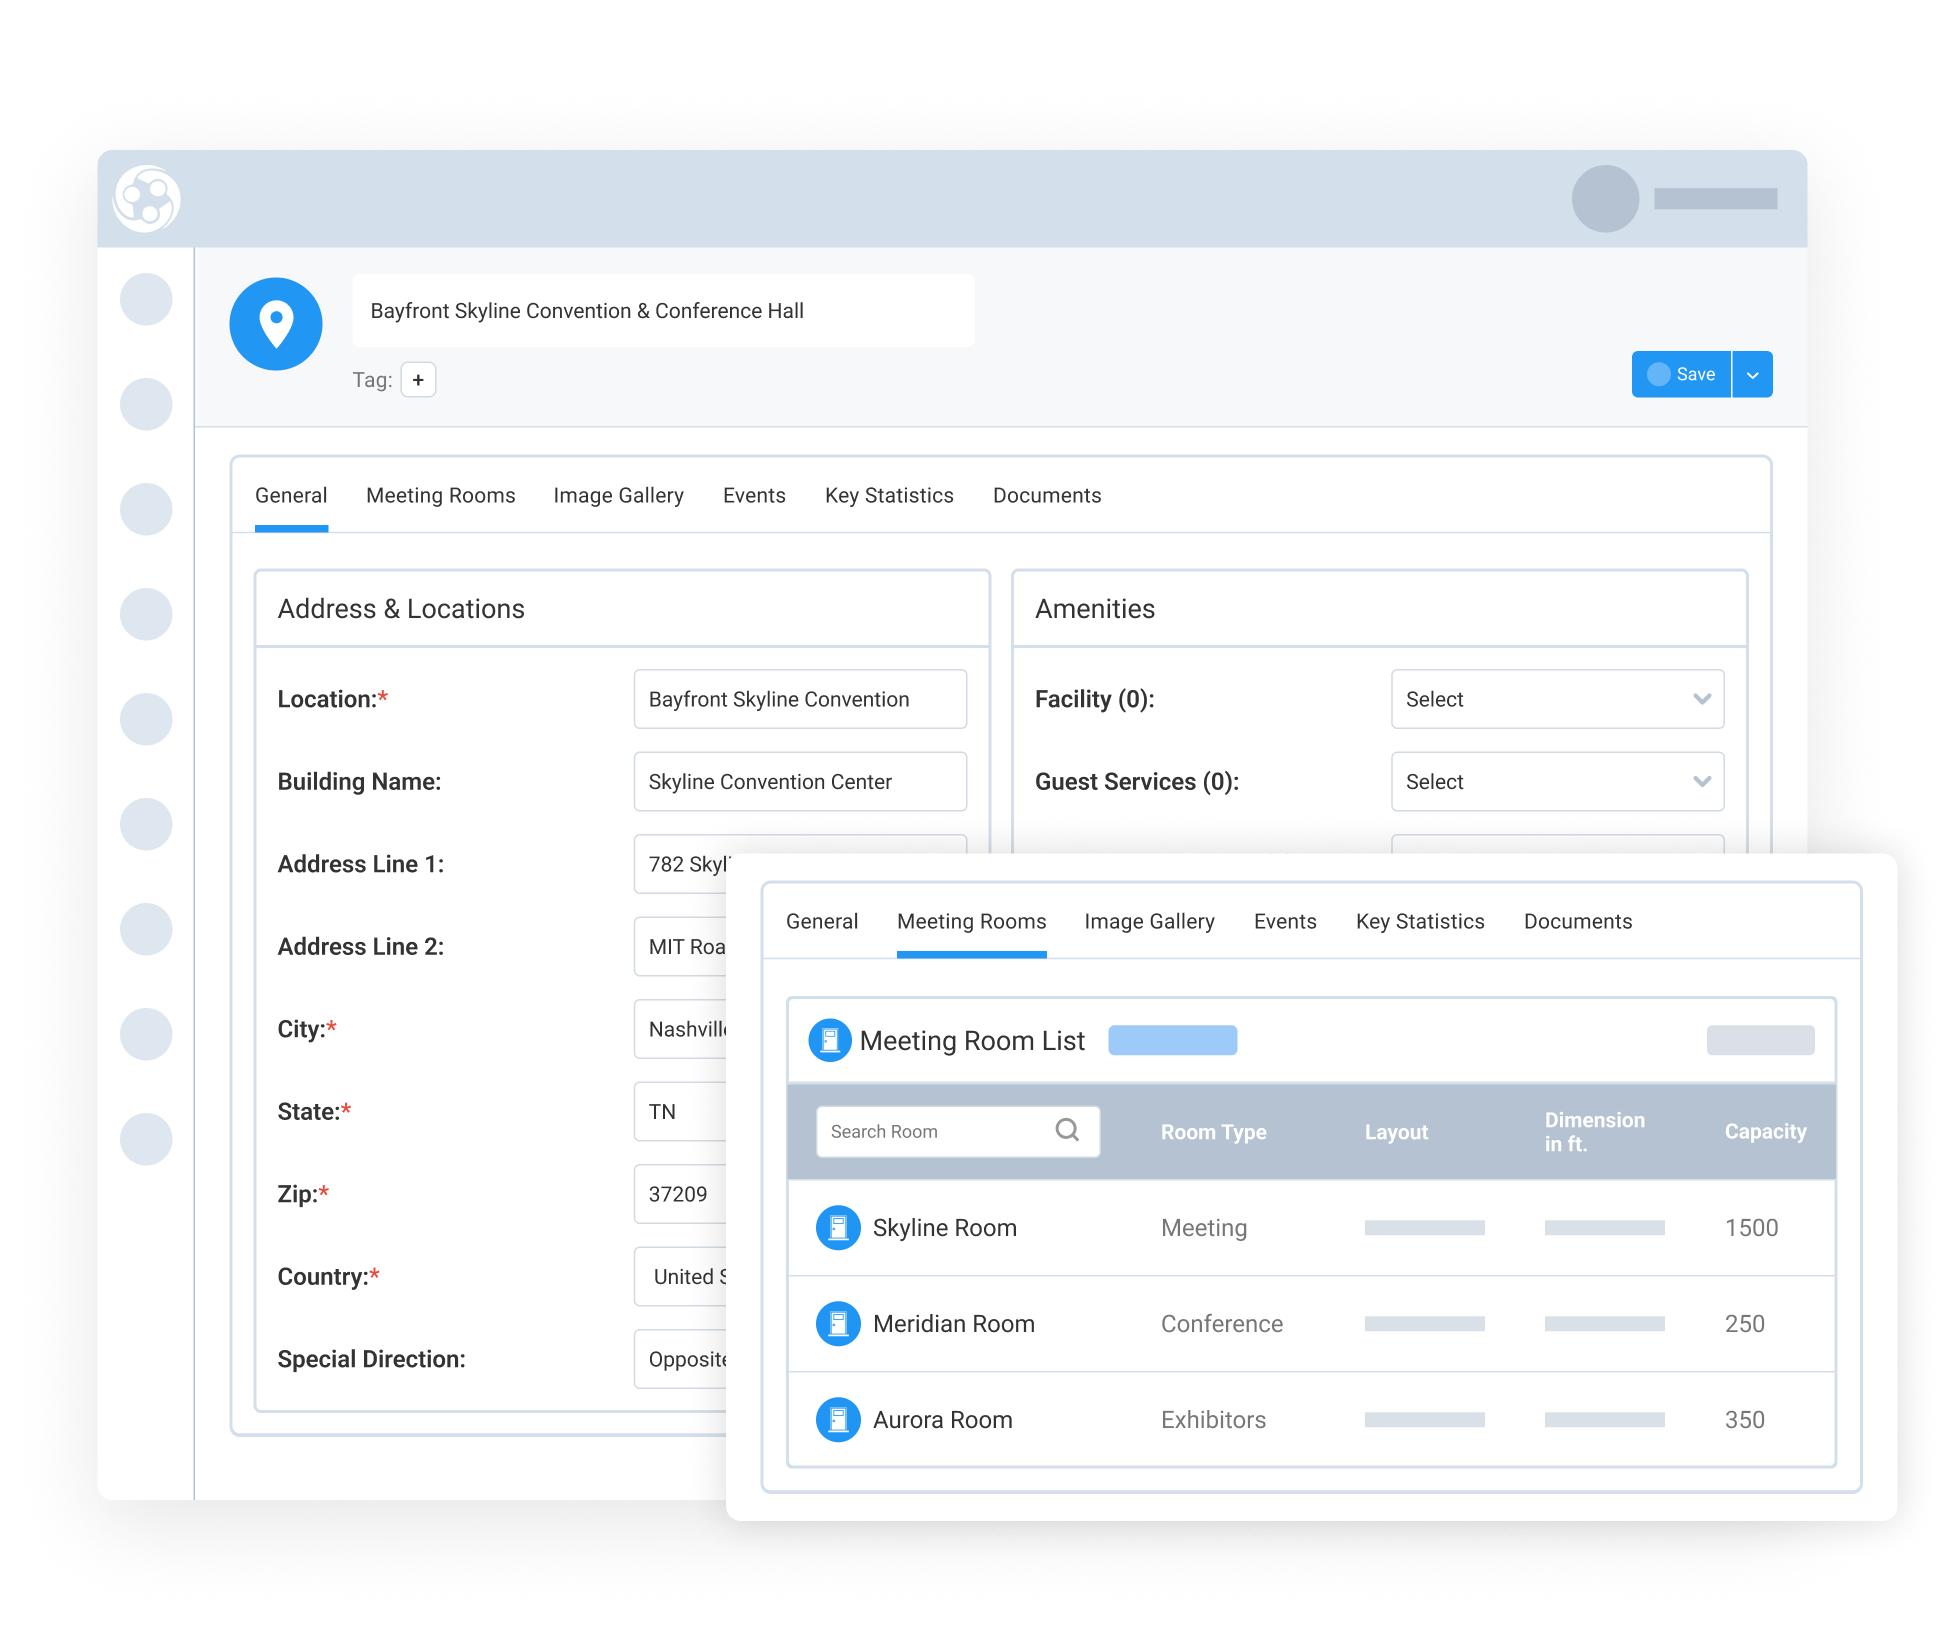Click the user avatar in the header
Screen dimensions: 1958x1650
click(1604, 199)
